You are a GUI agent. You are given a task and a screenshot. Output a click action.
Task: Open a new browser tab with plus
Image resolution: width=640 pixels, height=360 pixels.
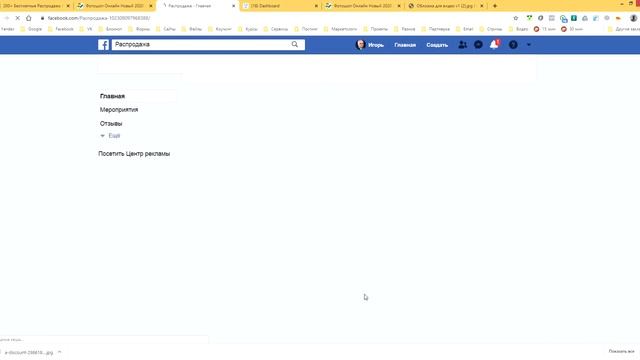[x=495, y=6]
